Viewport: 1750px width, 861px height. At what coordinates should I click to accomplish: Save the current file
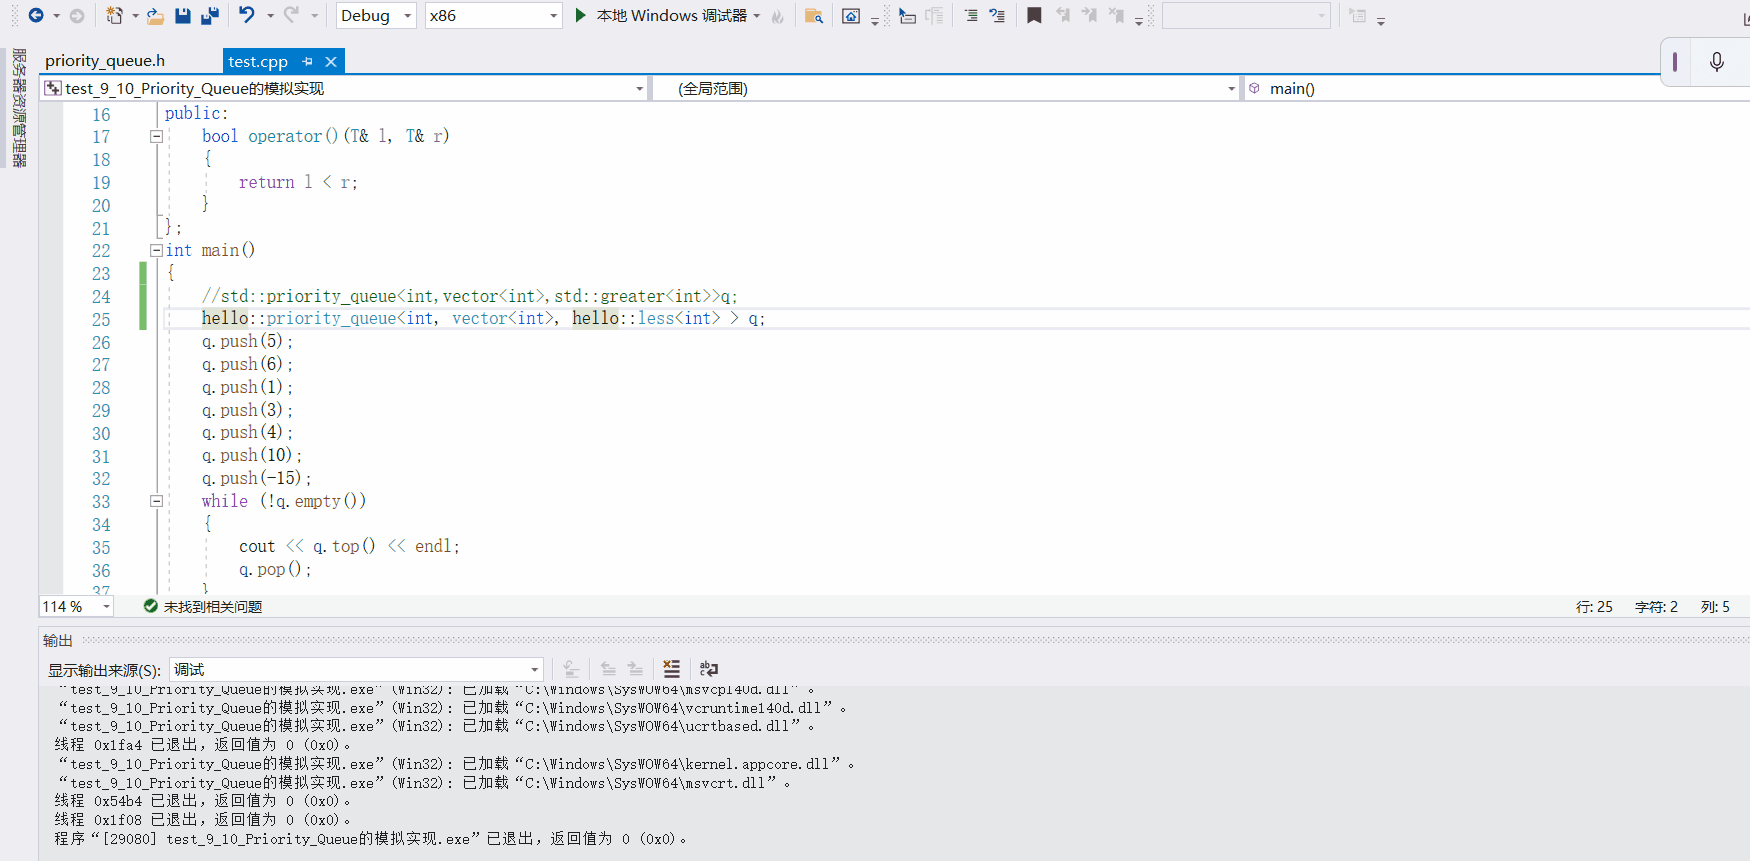[182, 15]
